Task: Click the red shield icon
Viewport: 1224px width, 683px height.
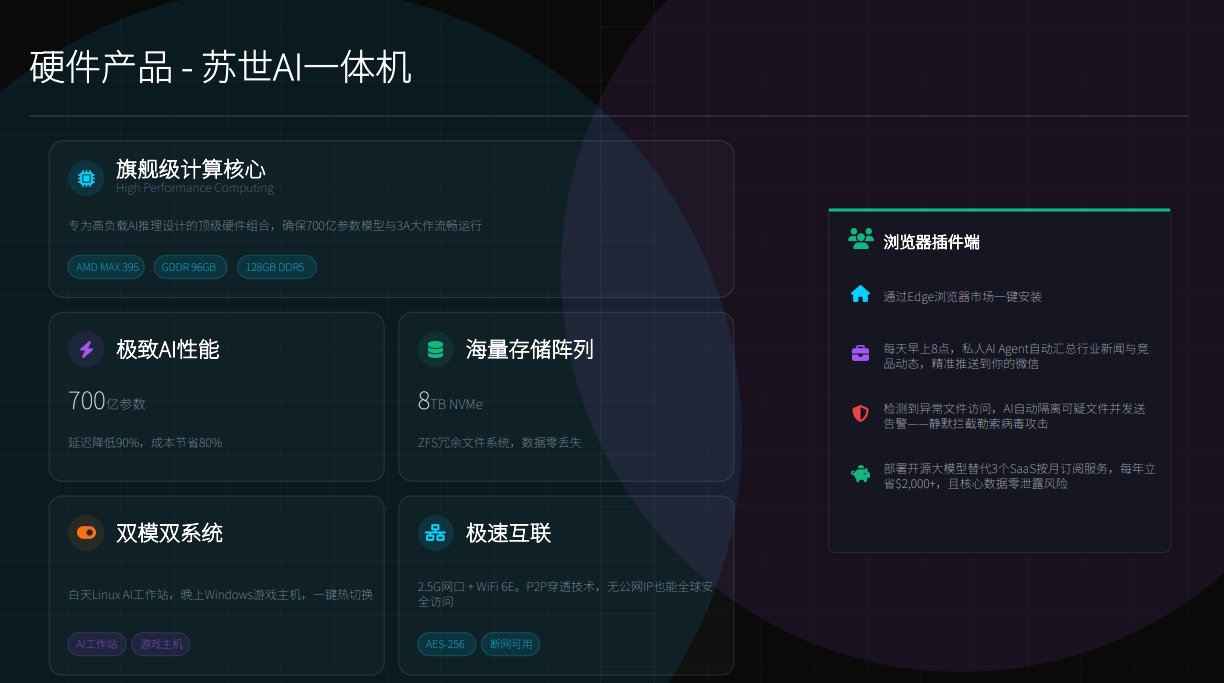Action: [860, 413]
